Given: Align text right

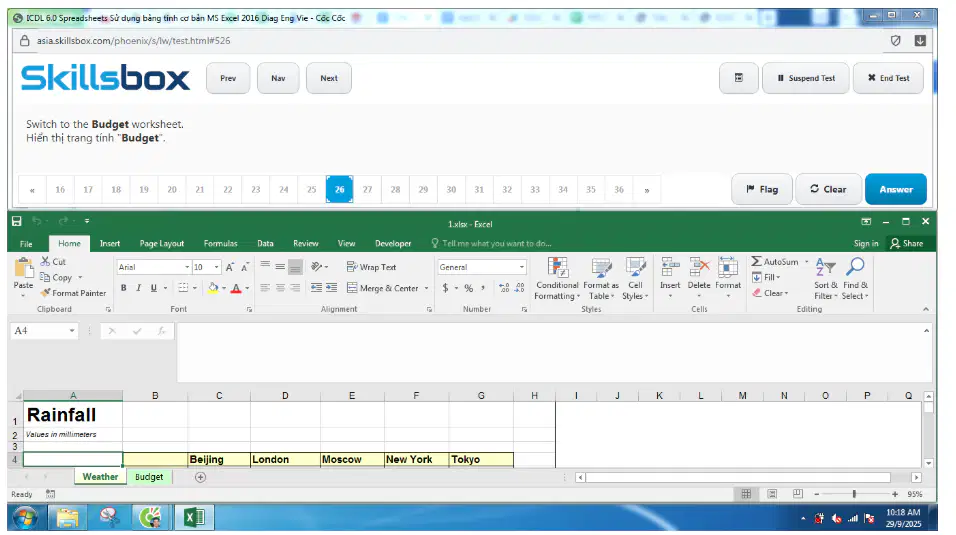Looking at the screenshot, I should click(x=295, y=288).
